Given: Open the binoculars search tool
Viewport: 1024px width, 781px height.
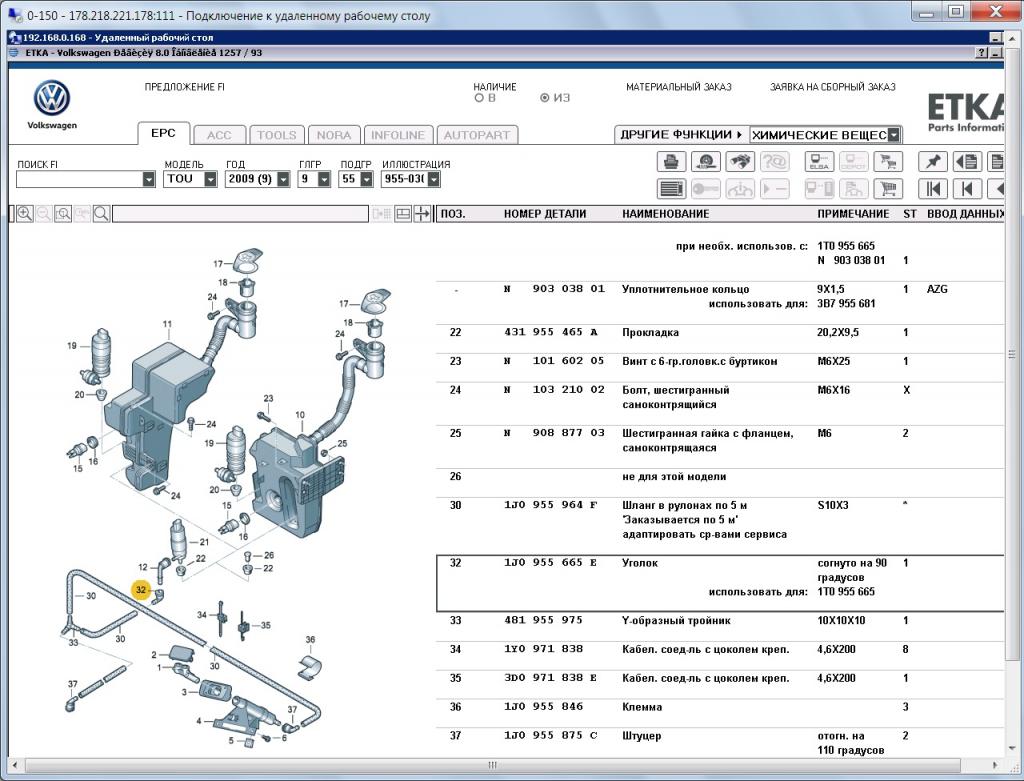Looking at the screenshot, I should coord(740,161).
